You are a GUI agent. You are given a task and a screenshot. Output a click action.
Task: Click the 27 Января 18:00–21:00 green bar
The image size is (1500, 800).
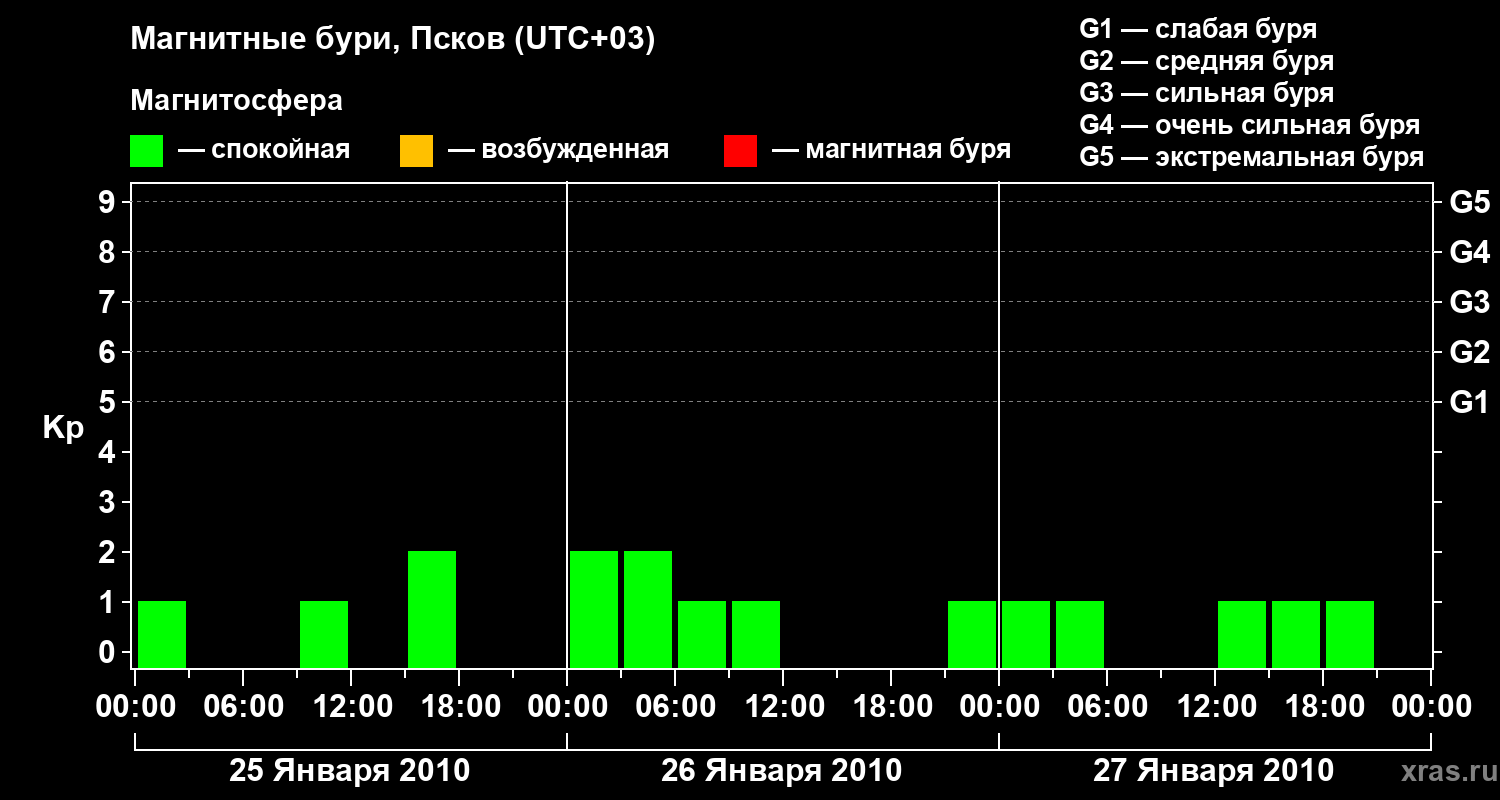[x=1350, y=634]
